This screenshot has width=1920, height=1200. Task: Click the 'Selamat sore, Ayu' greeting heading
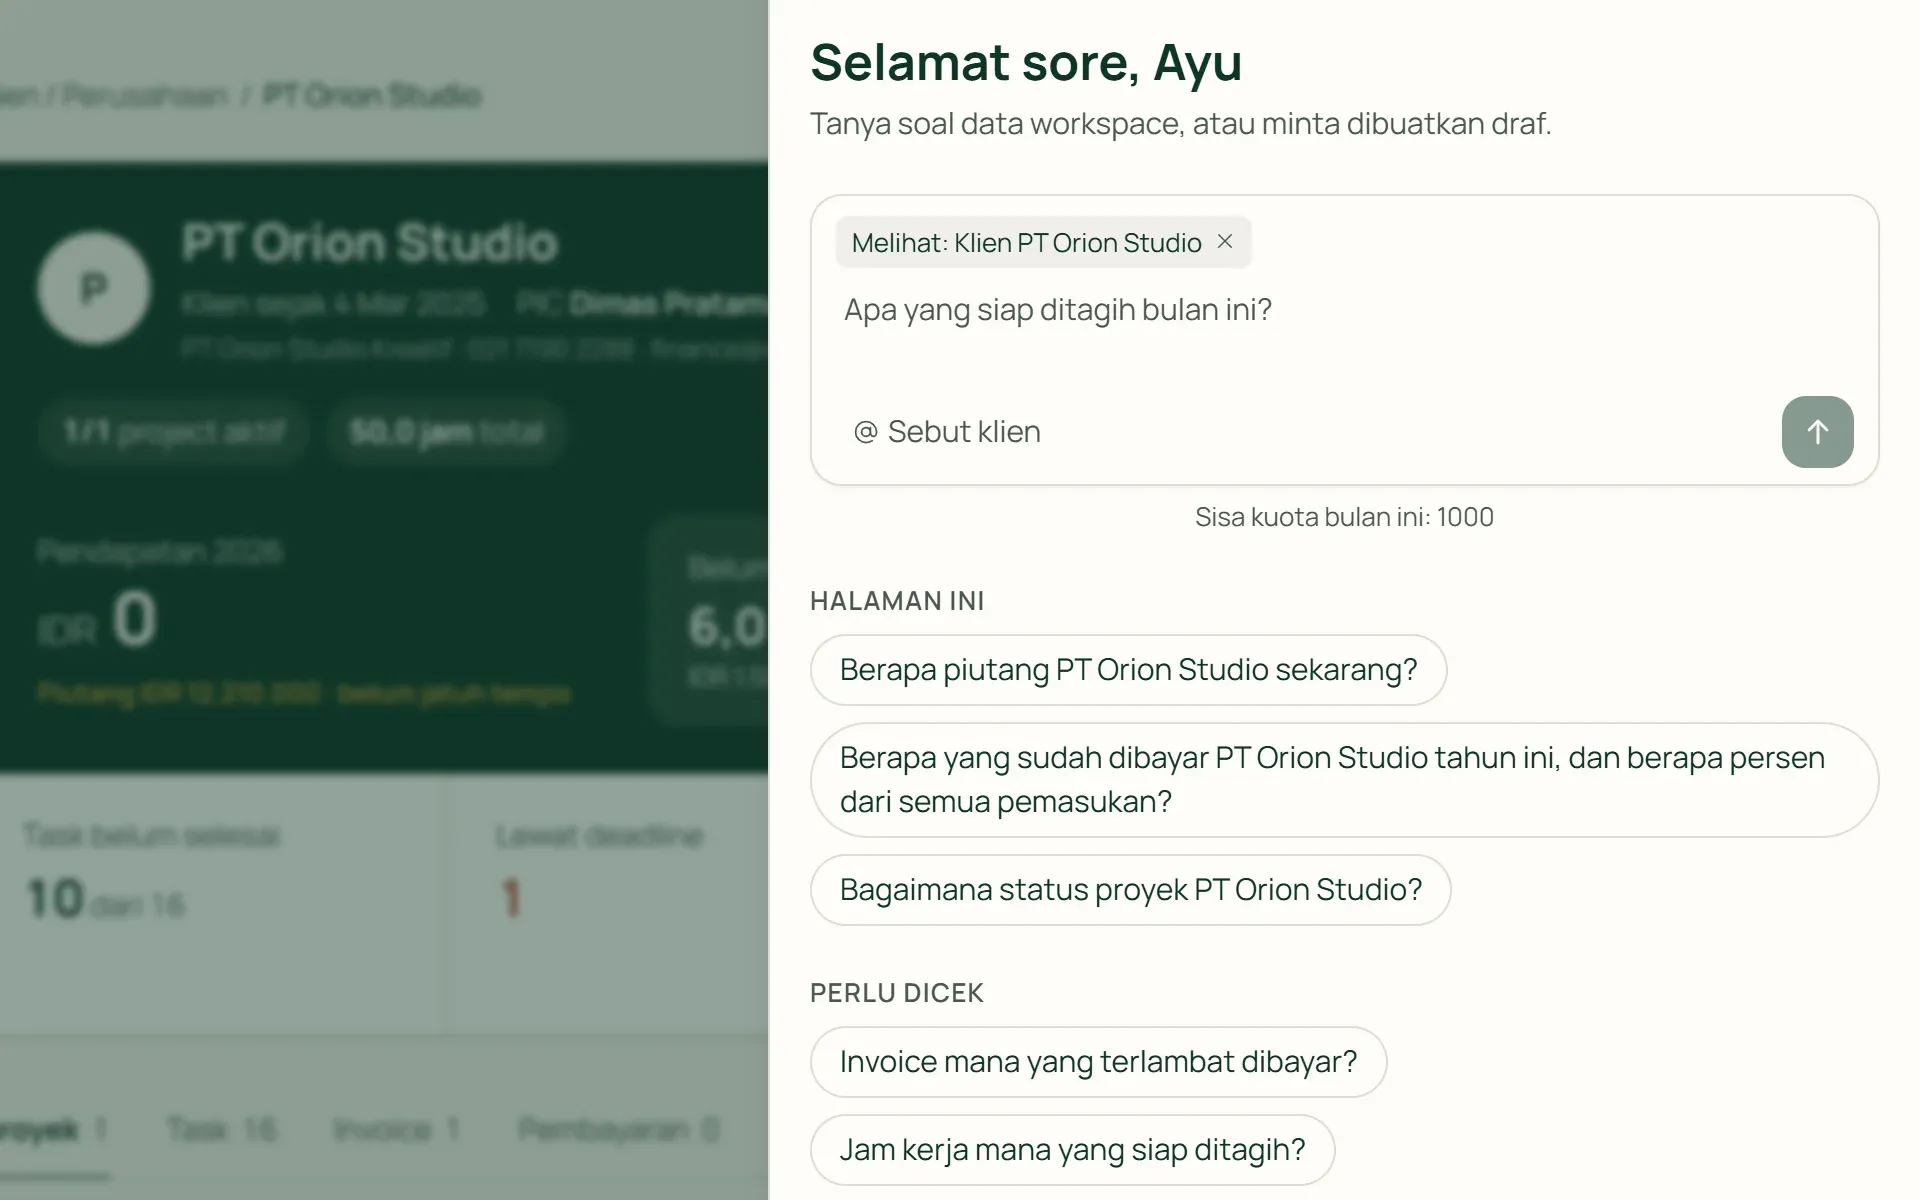tap(1026, 62)
